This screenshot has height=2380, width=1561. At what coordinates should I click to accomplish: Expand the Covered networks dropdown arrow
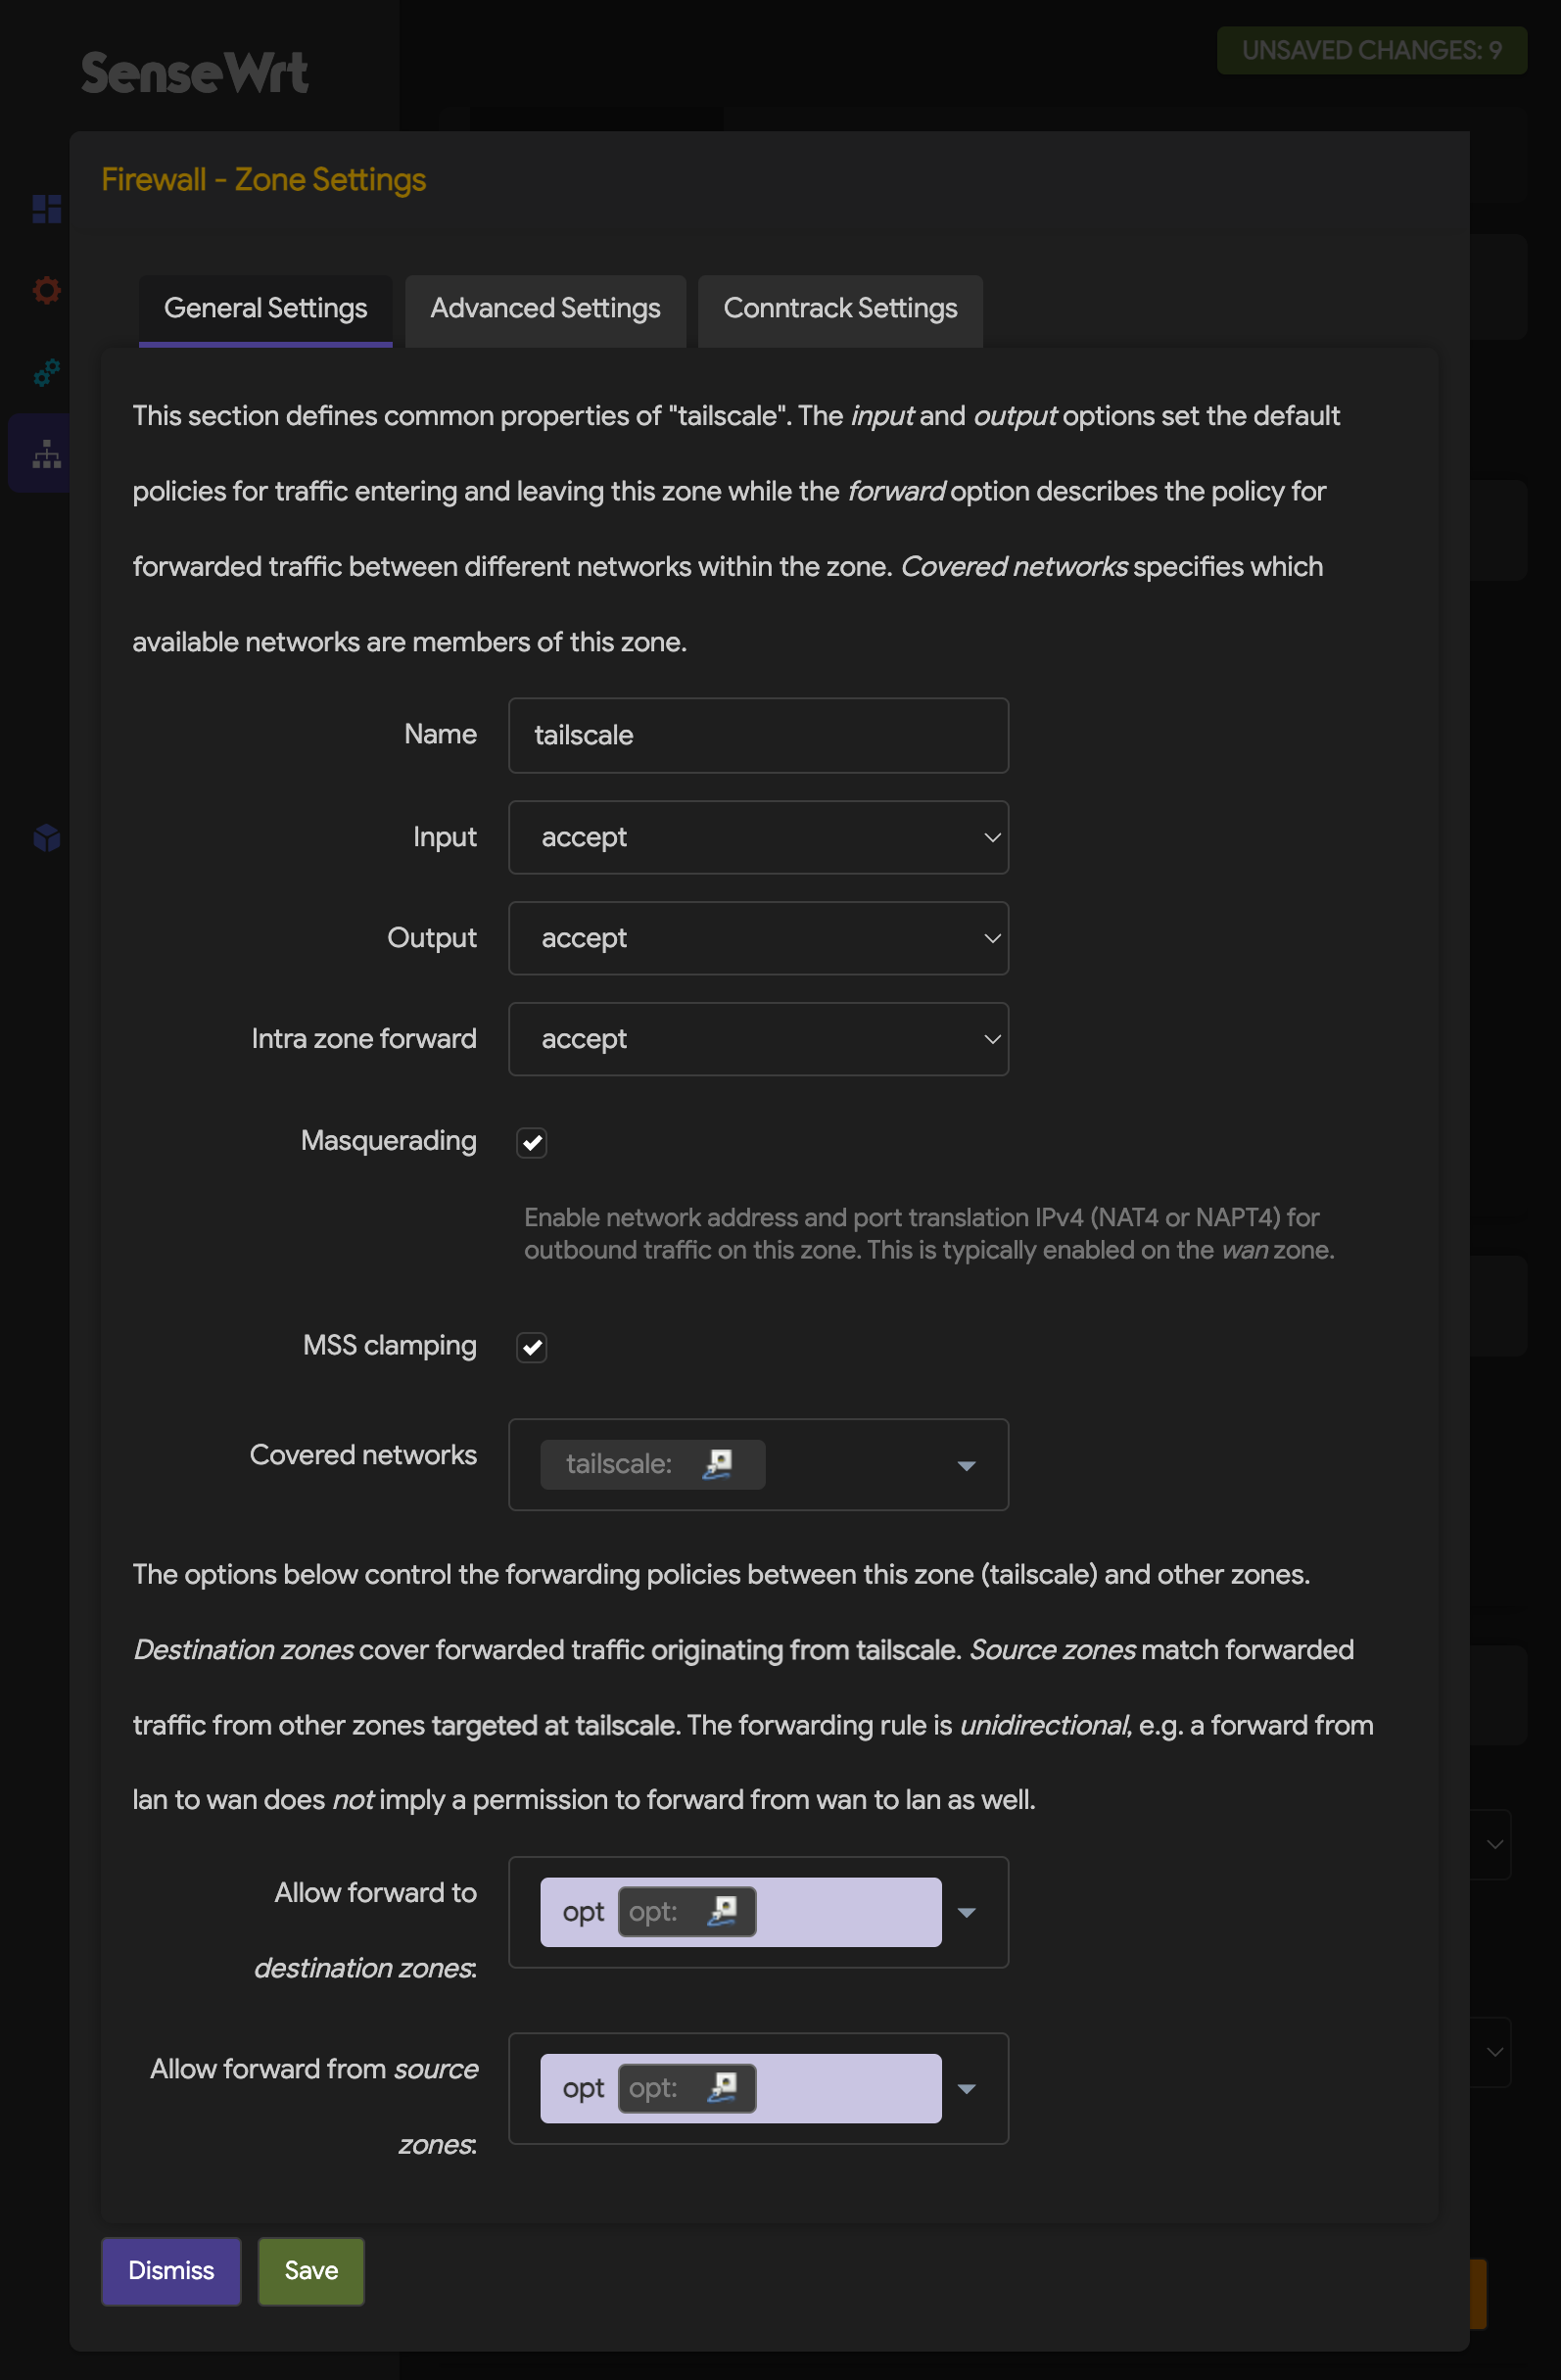pos(966,1465)
